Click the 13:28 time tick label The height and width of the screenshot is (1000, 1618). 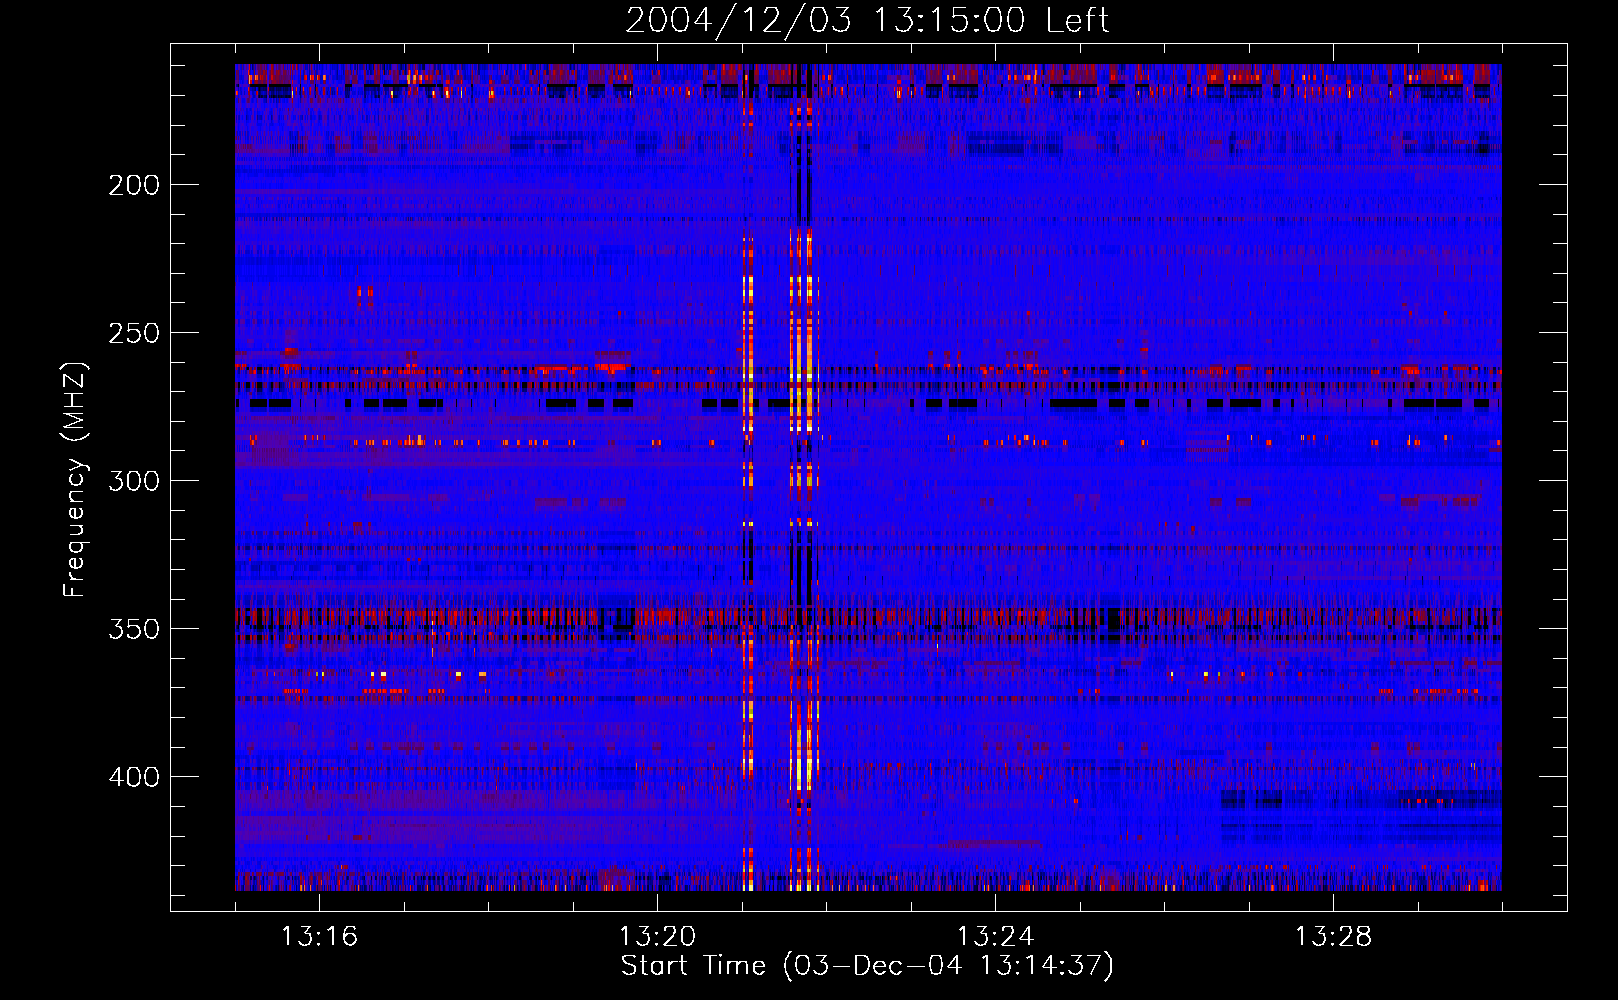[x=1333, y=937]
